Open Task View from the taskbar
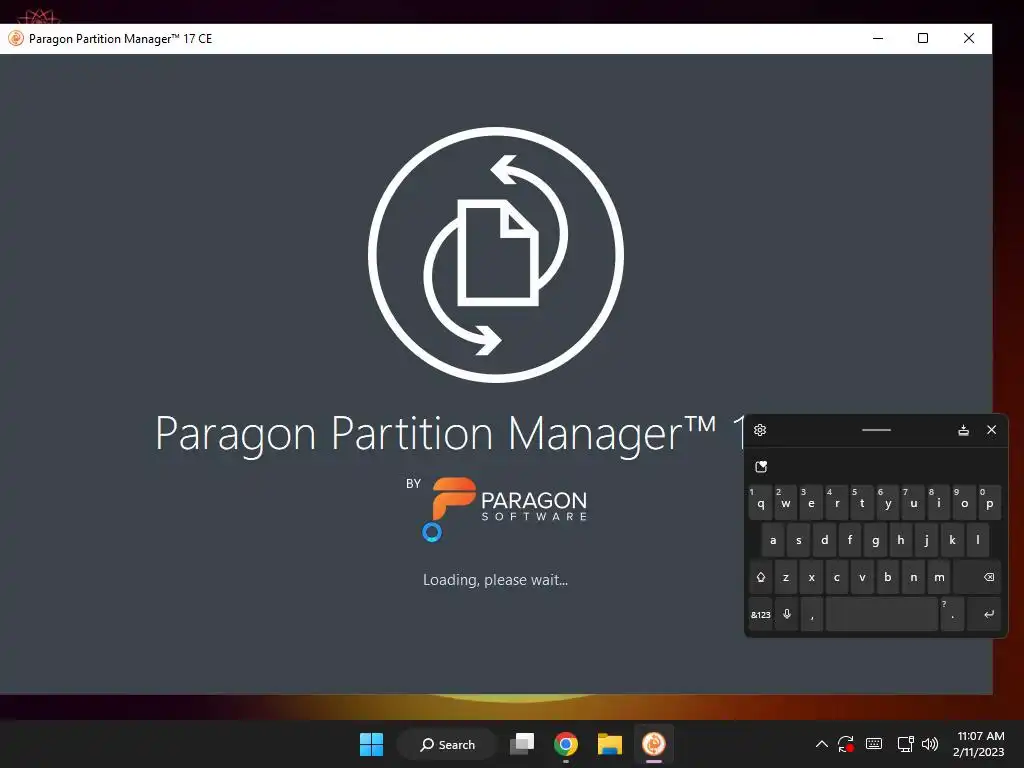Viewport: 1024px width, 768px height. (522, 744)
